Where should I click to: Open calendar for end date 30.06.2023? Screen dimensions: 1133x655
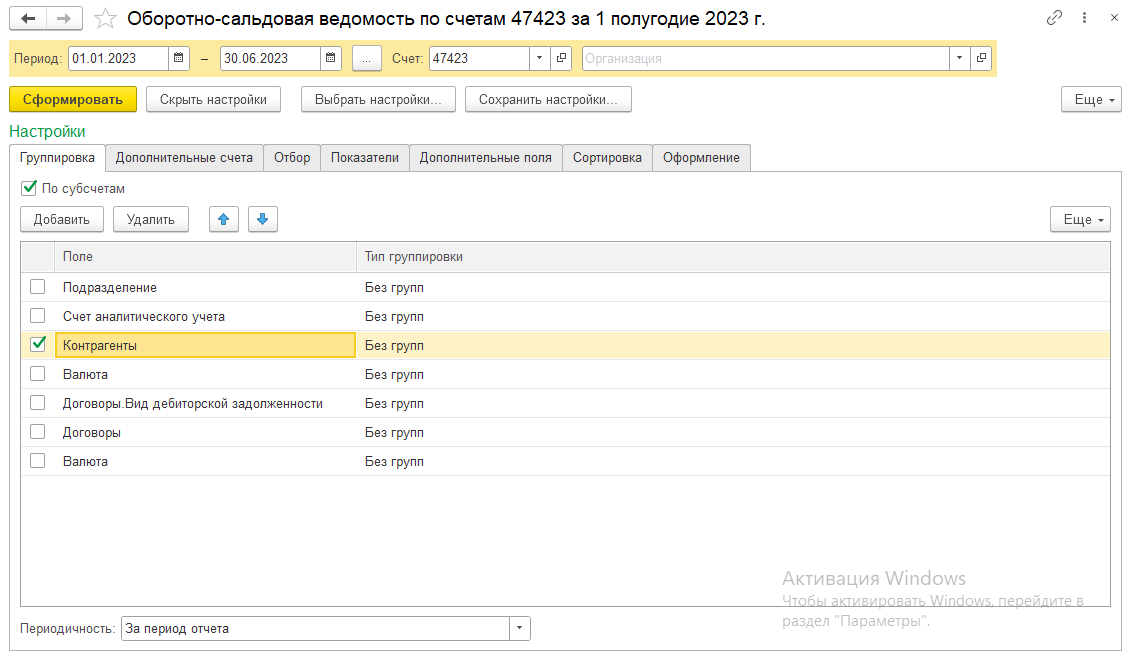pos(331,59)
